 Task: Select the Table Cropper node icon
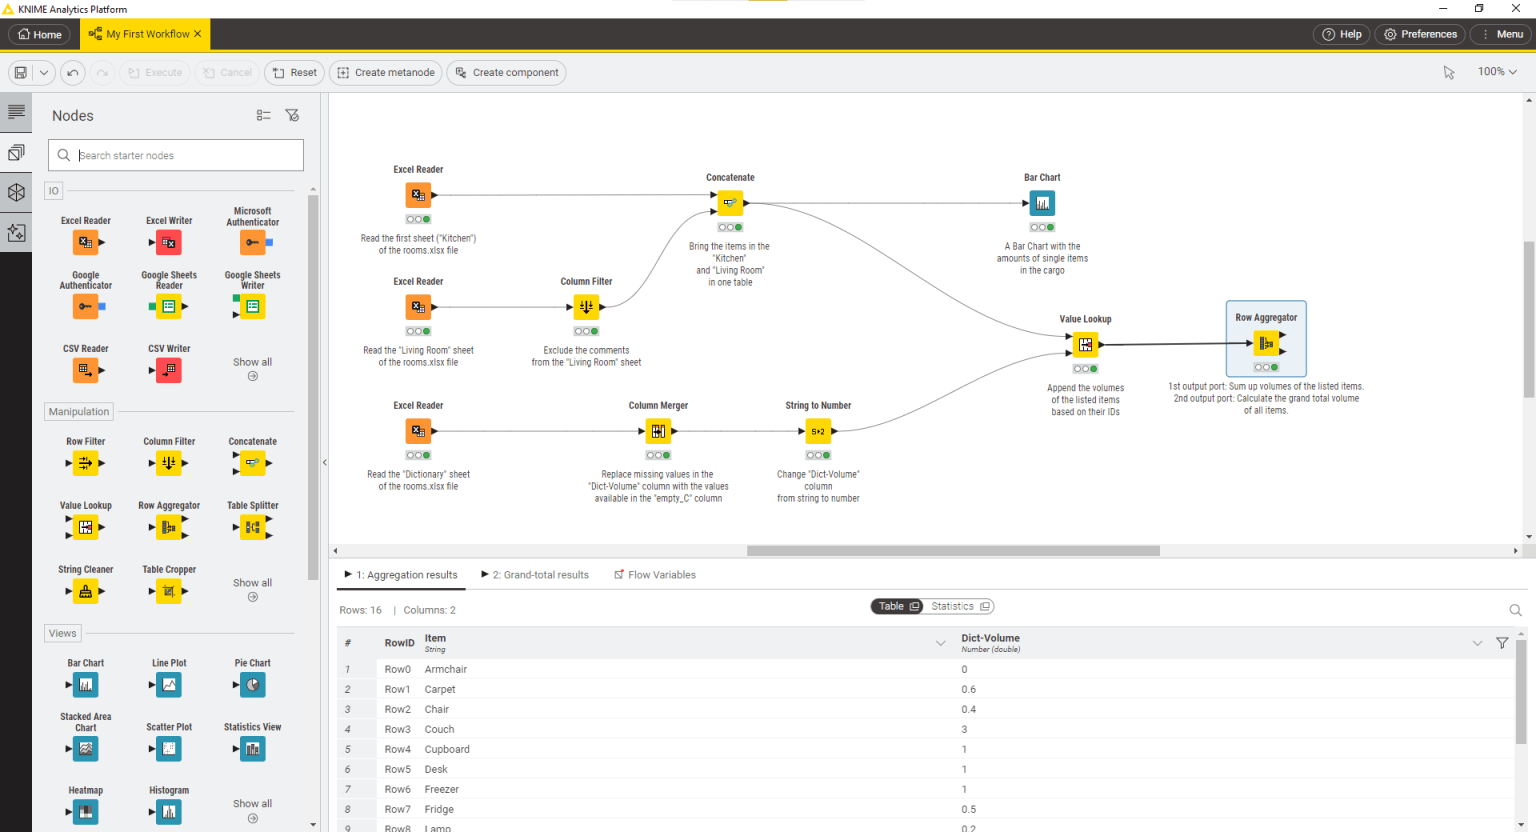coord(169,591)
